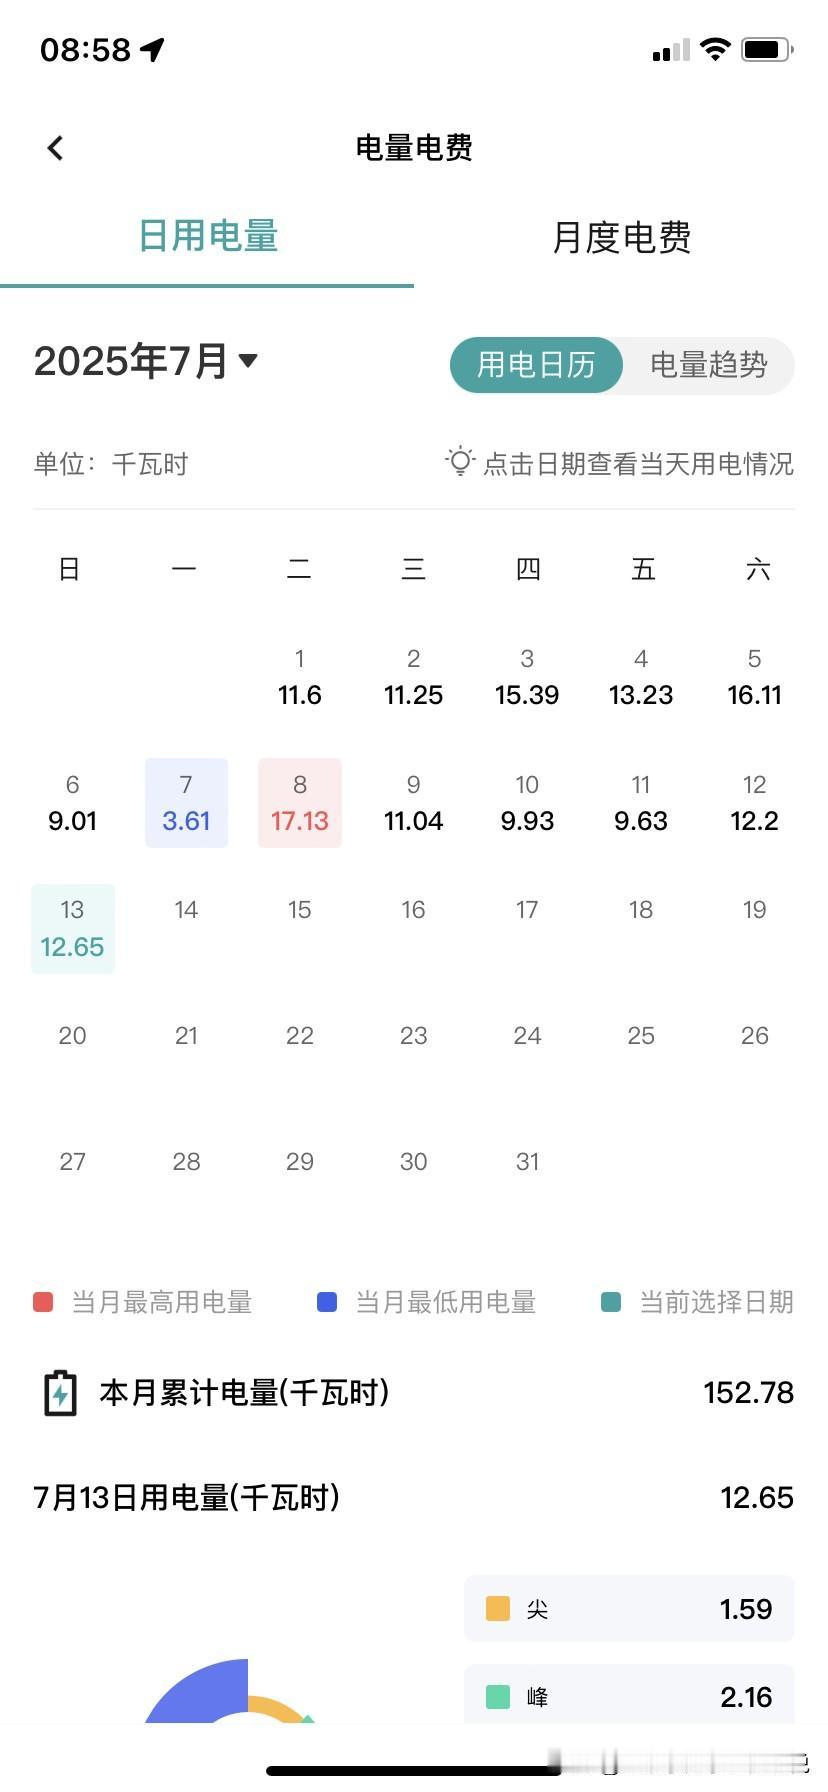Image resolution: width=828 pixels, height=1792 pixels.
Task: Tap the orange 尖 color swatch
Action: point(498,1609)
